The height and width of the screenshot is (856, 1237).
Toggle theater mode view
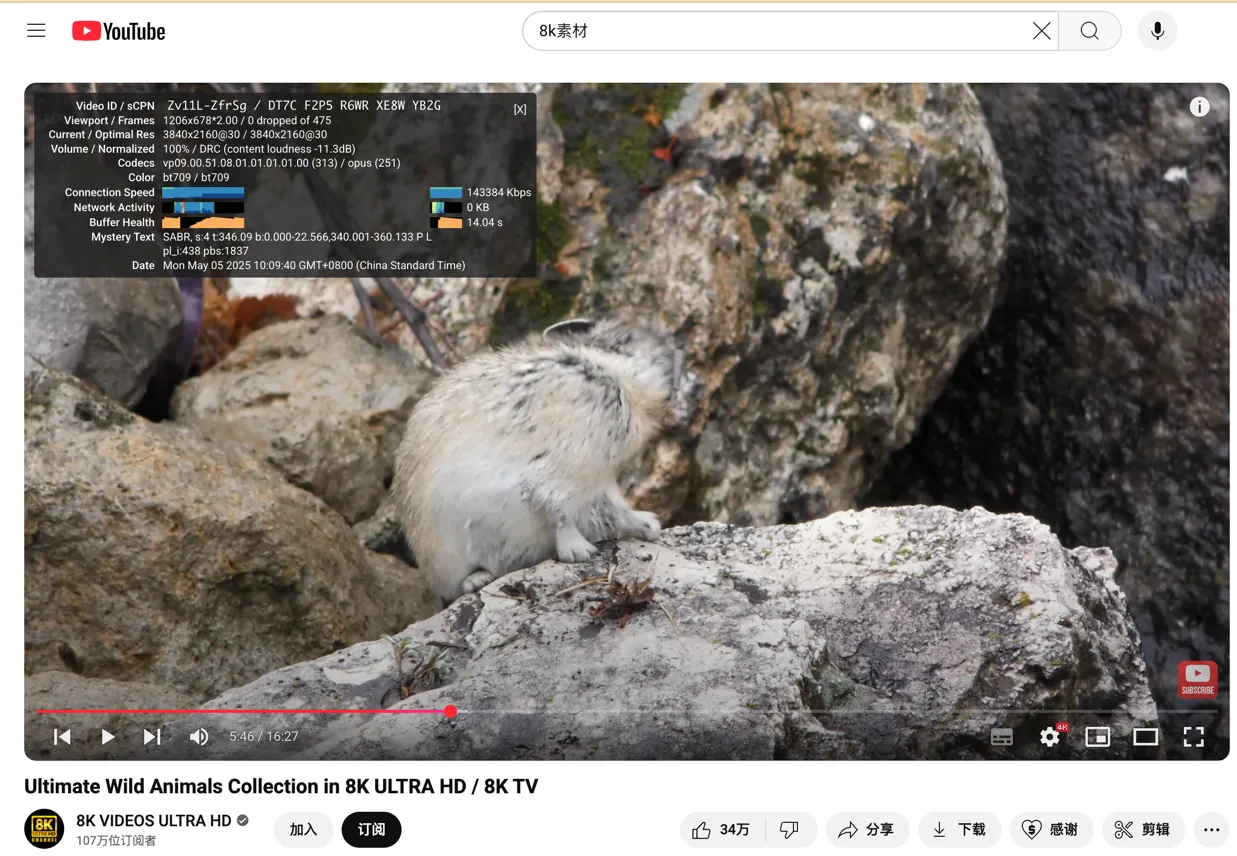pyautogui.click(x=1146, y=737)
